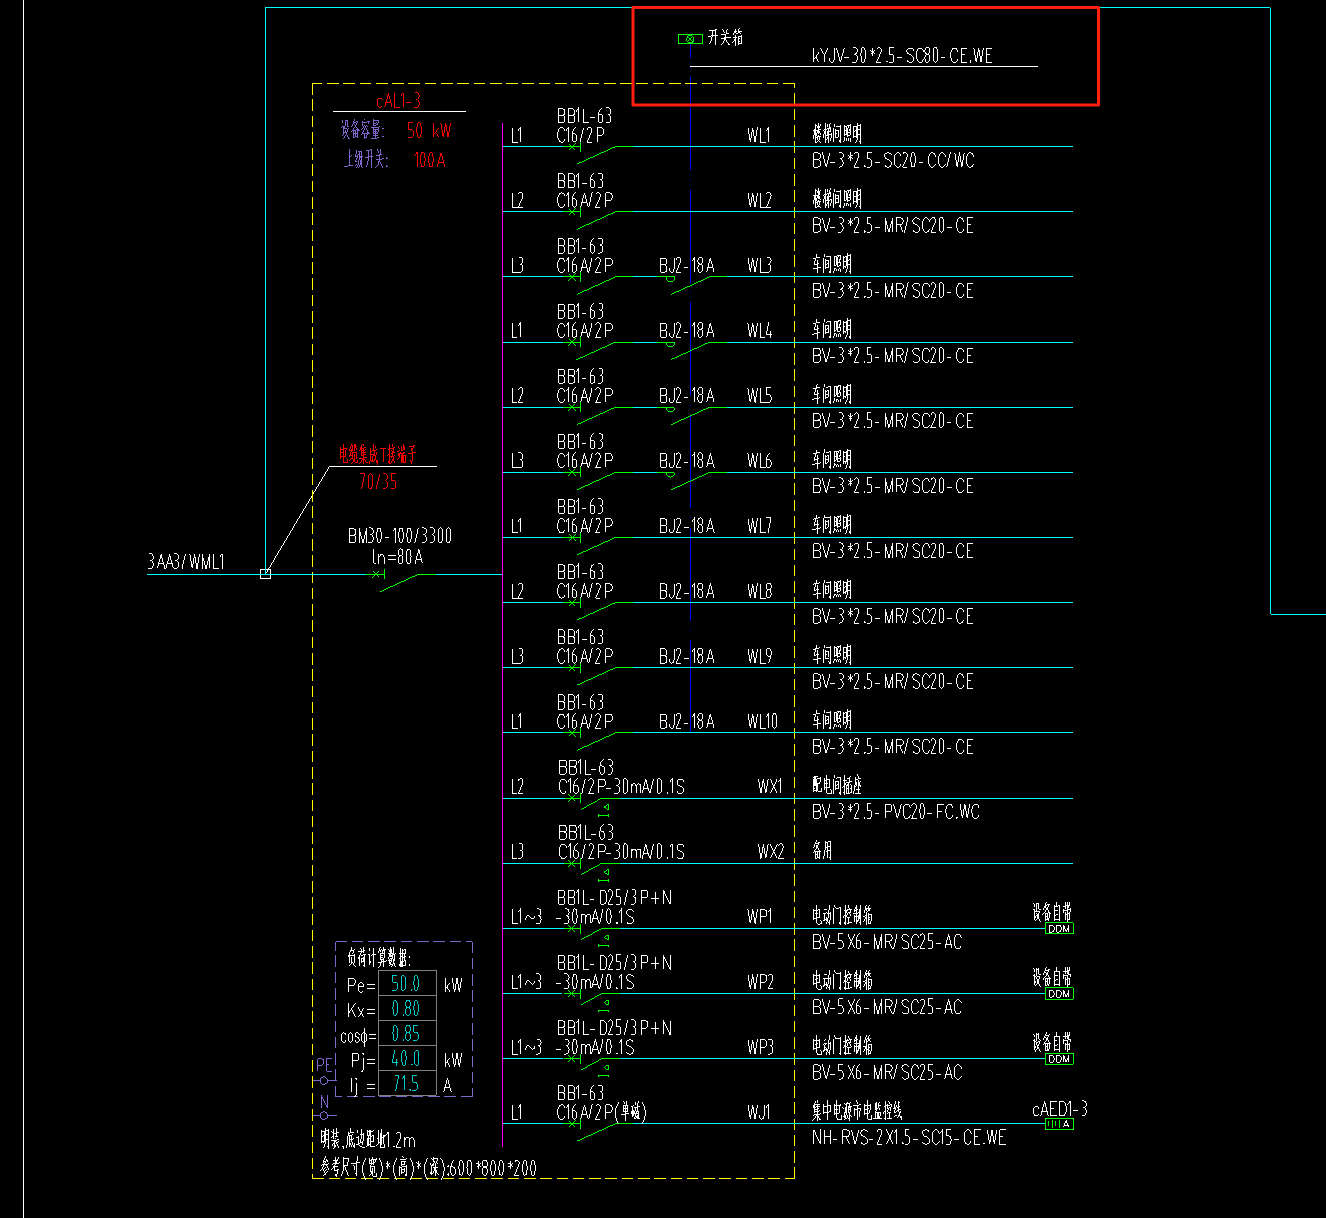Select the Pj value 40.0
Screen dimensions: 1326x1218
tap(406, 1059)
